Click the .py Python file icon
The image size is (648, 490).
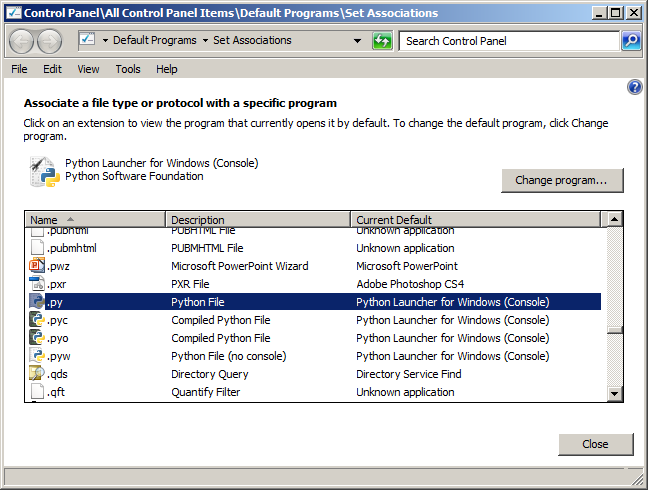click(x=37, y=301)
